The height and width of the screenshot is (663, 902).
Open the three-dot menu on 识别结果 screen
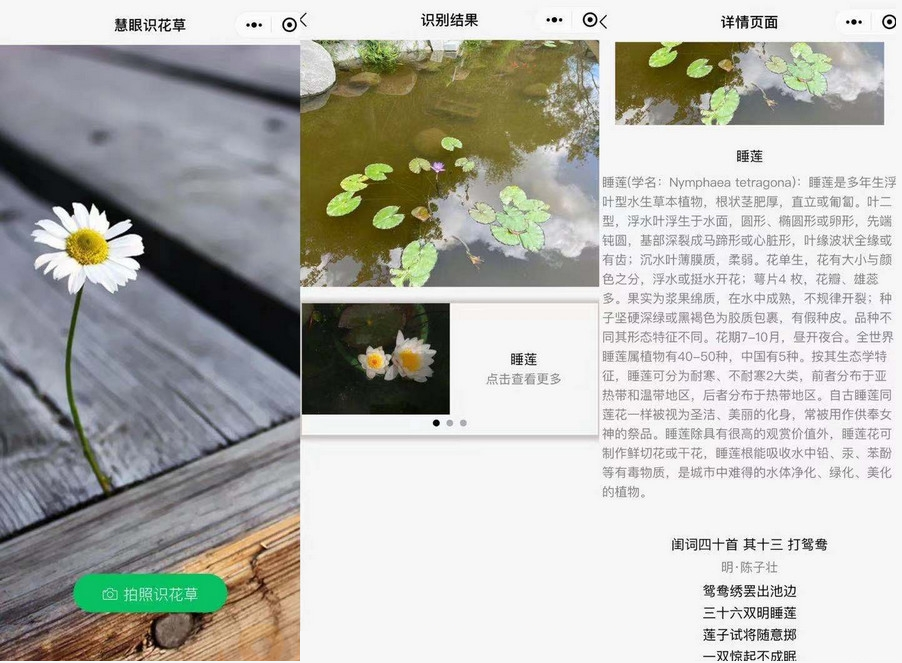(554, 20)
